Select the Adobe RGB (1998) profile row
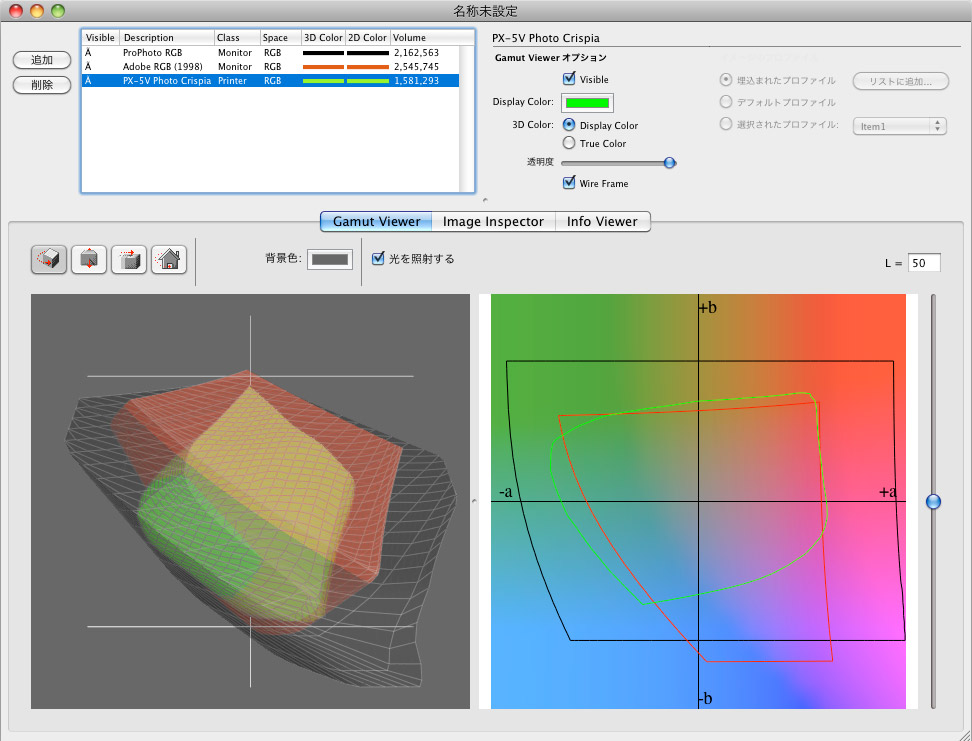Screen dimensions: 972x741 point(270,66)
